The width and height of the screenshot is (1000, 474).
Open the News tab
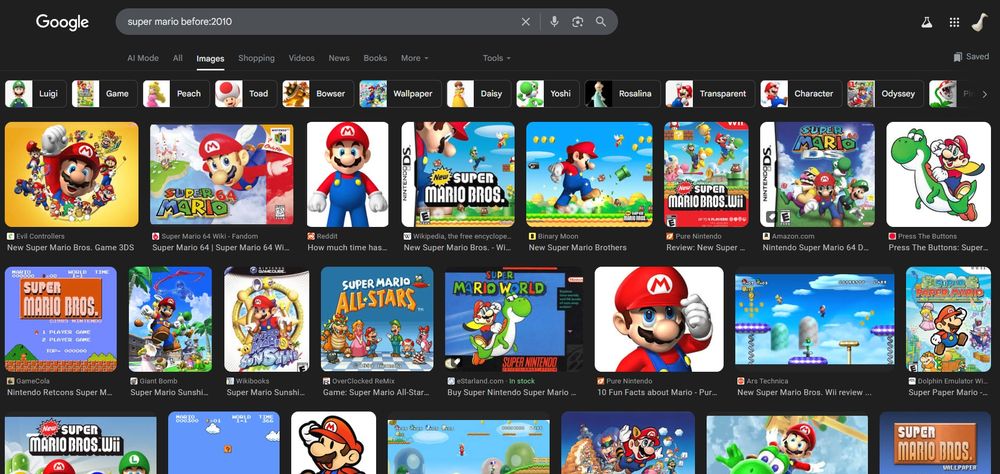pyautogui.click(x=339, y=58)
